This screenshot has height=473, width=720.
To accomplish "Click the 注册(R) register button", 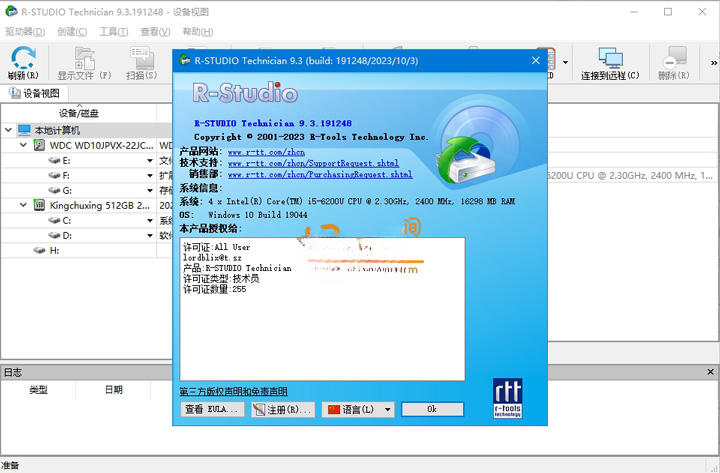I will pos(283,409).
